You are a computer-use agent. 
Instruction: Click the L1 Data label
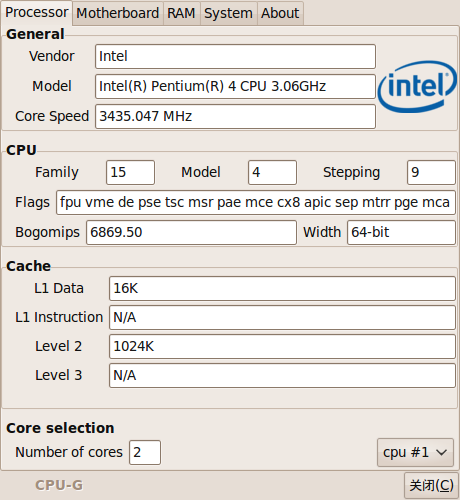(59, 288)
